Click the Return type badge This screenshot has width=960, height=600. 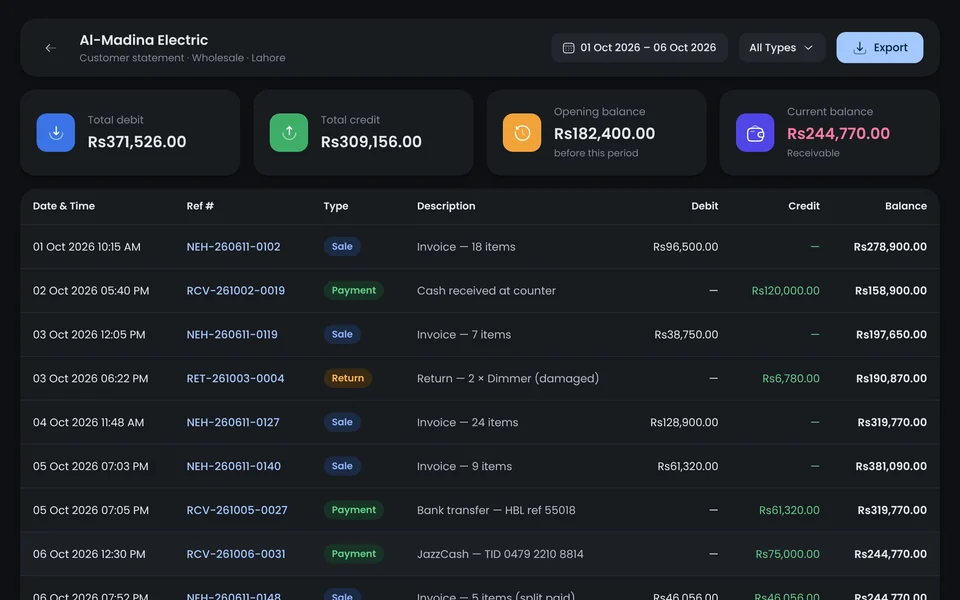tap(348, 378)
